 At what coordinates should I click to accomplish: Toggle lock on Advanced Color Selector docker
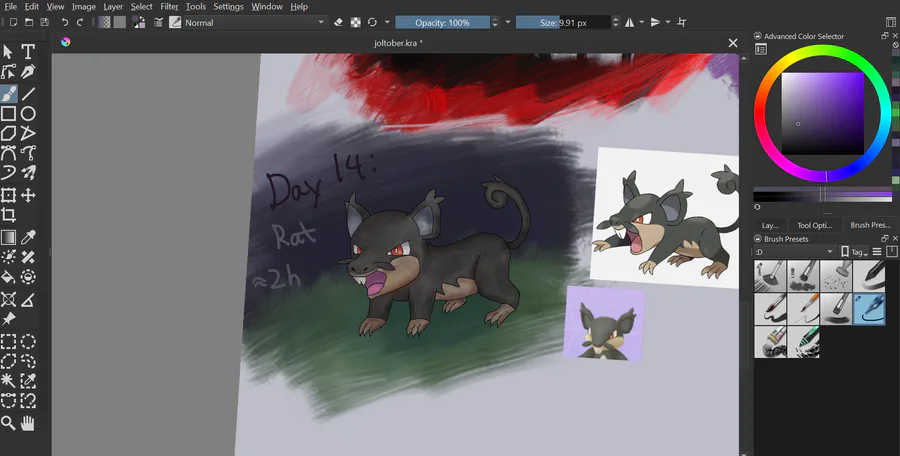click(758, 36)
